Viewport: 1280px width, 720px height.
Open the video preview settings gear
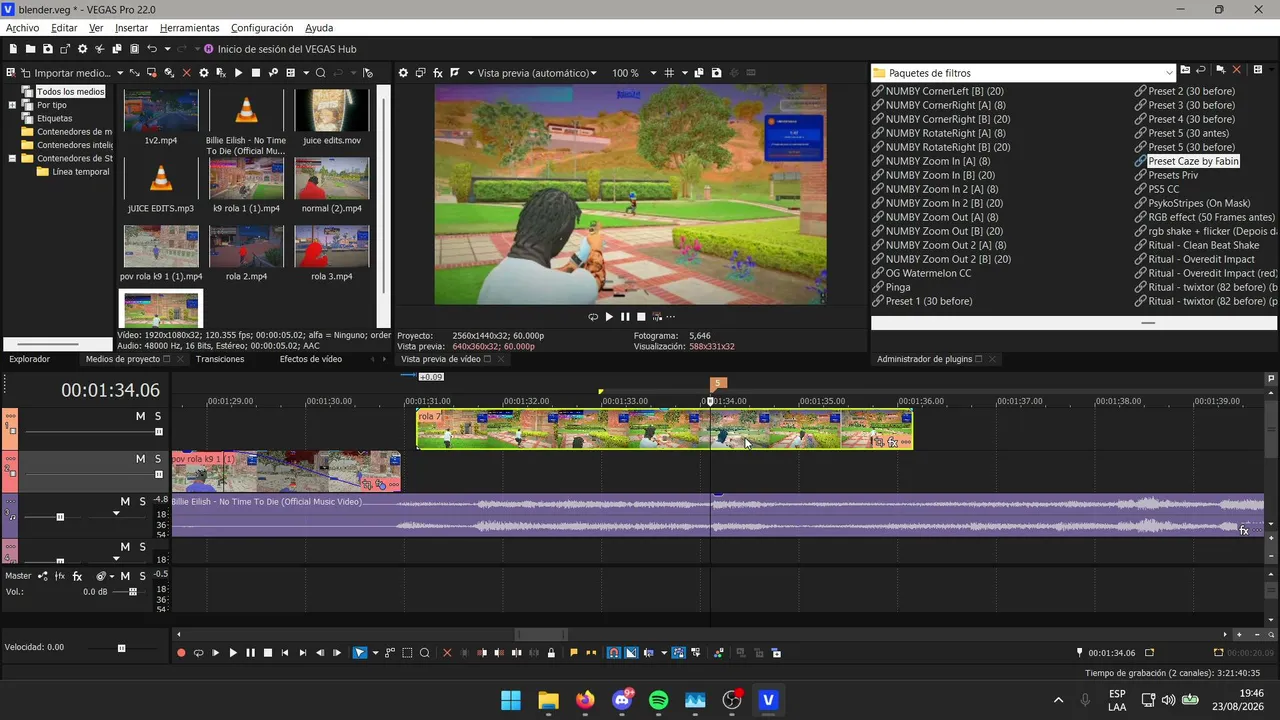point(403,73)
